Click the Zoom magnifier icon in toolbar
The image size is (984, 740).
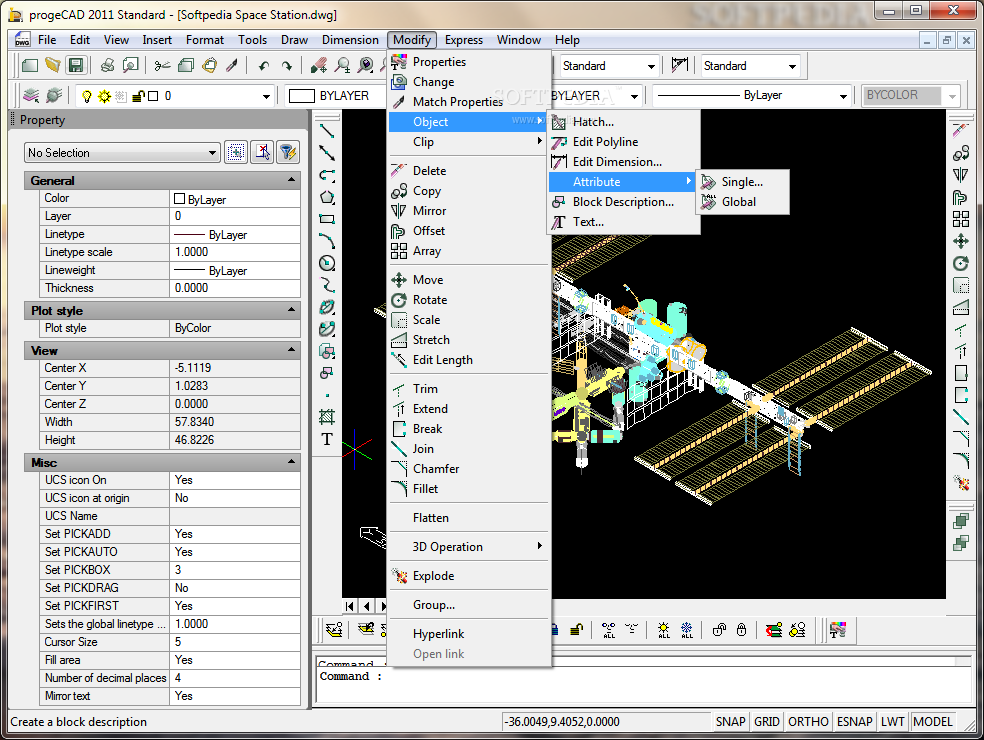point(343,65)
